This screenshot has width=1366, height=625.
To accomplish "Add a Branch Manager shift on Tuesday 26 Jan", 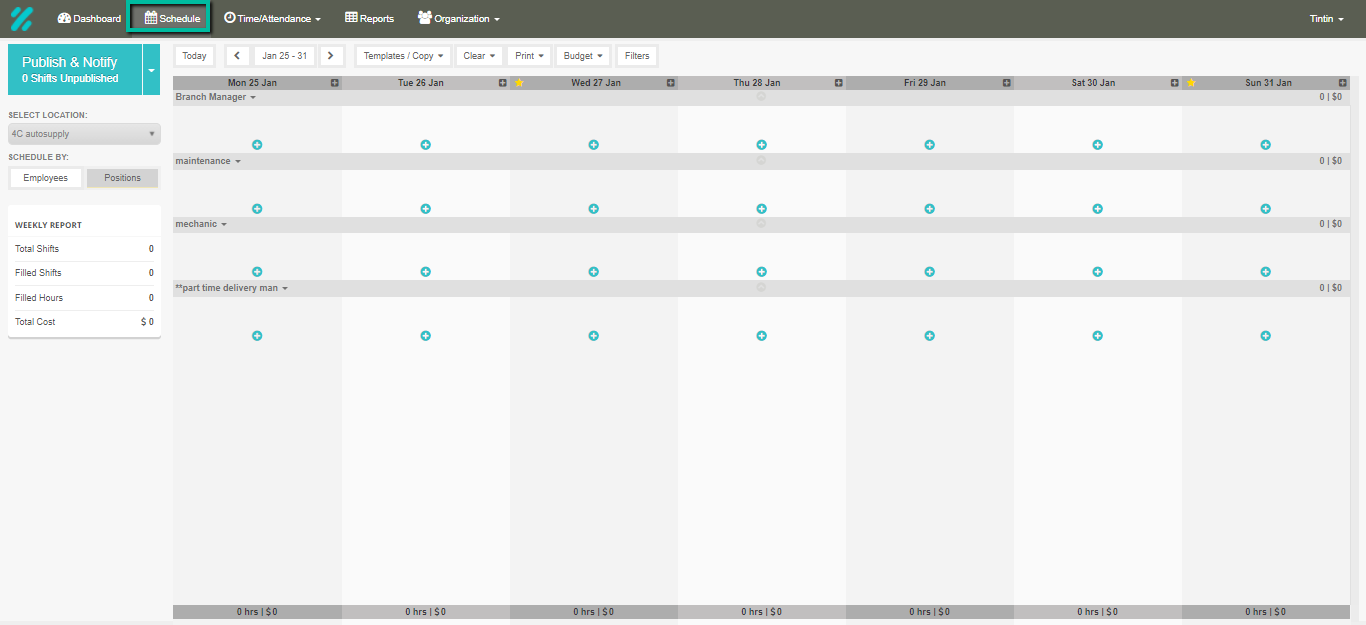I will pyautogui.click(x=425, y=145).
